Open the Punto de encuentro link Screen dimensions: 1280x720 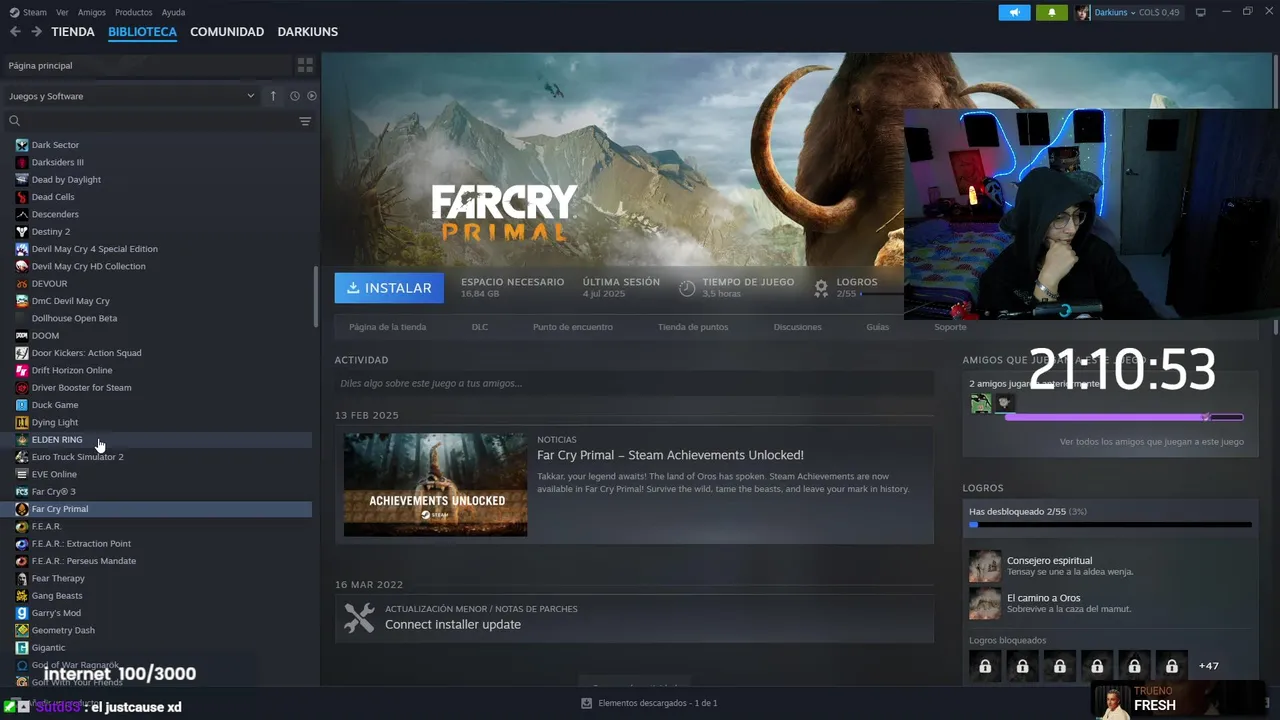pyautogui.click(x=573, y=327)
